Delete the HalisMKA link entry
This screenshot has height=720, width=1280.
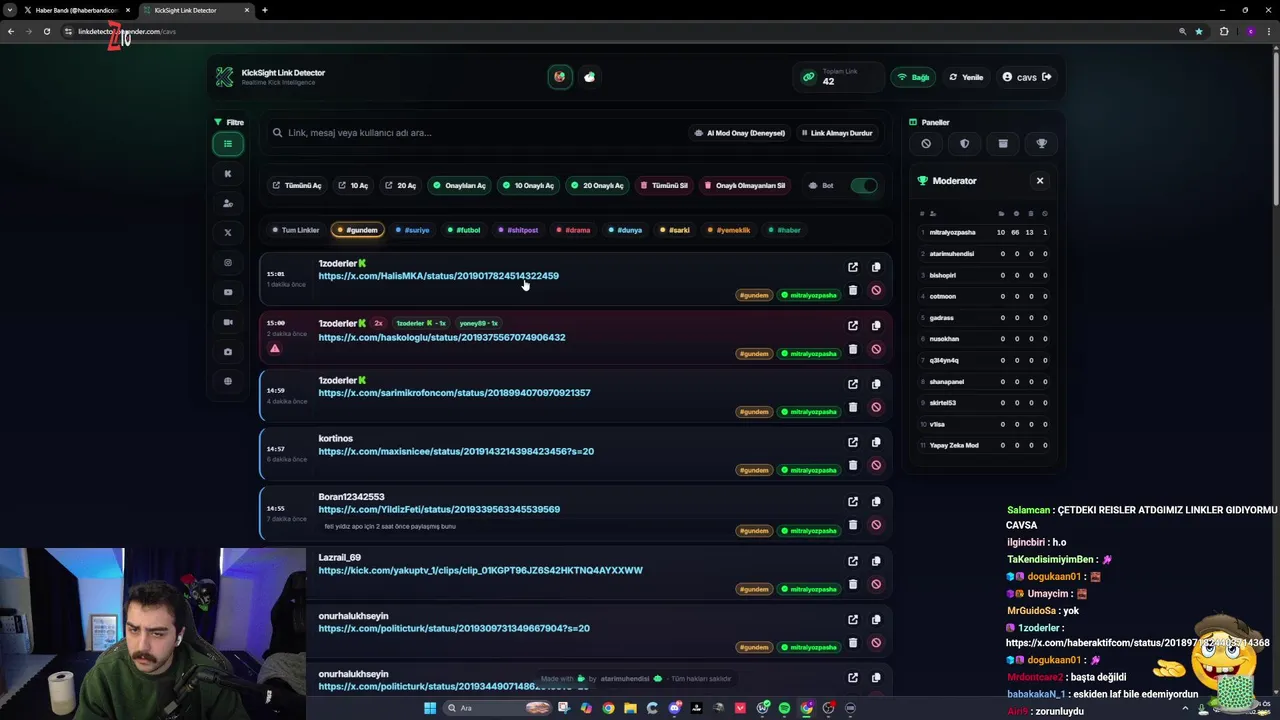click(853, 290)
